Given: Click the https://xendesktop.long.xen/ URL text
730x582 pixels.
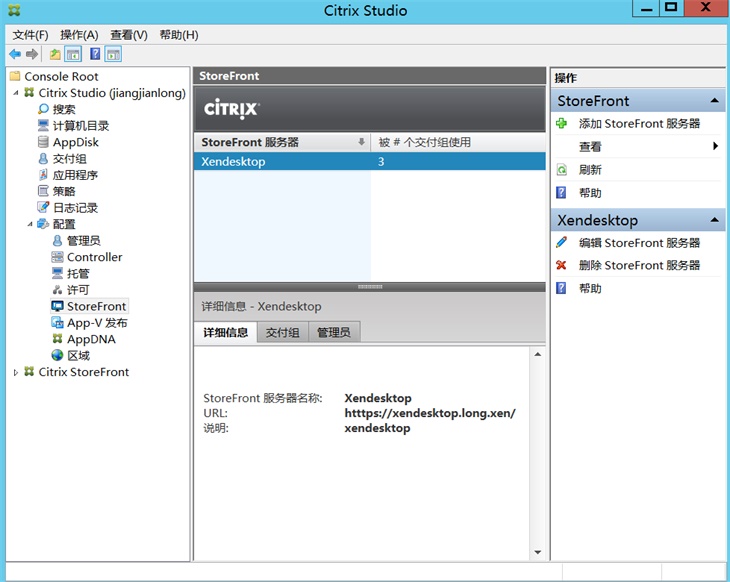Looking at the screenshot, I should click(430, 413).
